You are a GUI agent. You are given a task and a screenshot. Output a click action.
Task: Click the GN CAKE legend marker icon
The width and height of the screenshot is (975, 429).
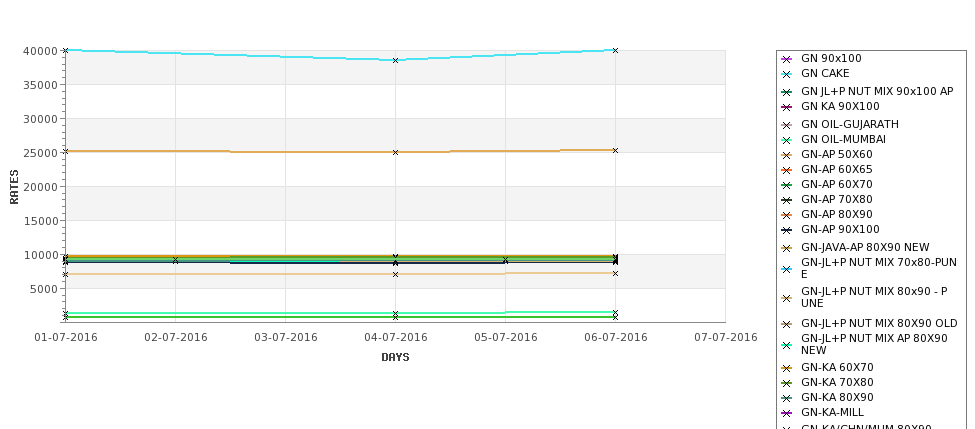click(x=787, y=75)
